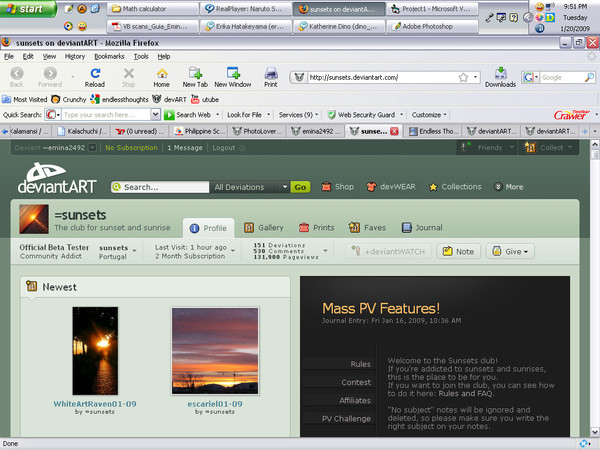
Task: Open the endlessthoughts bookmark
Action: (119, 99)
